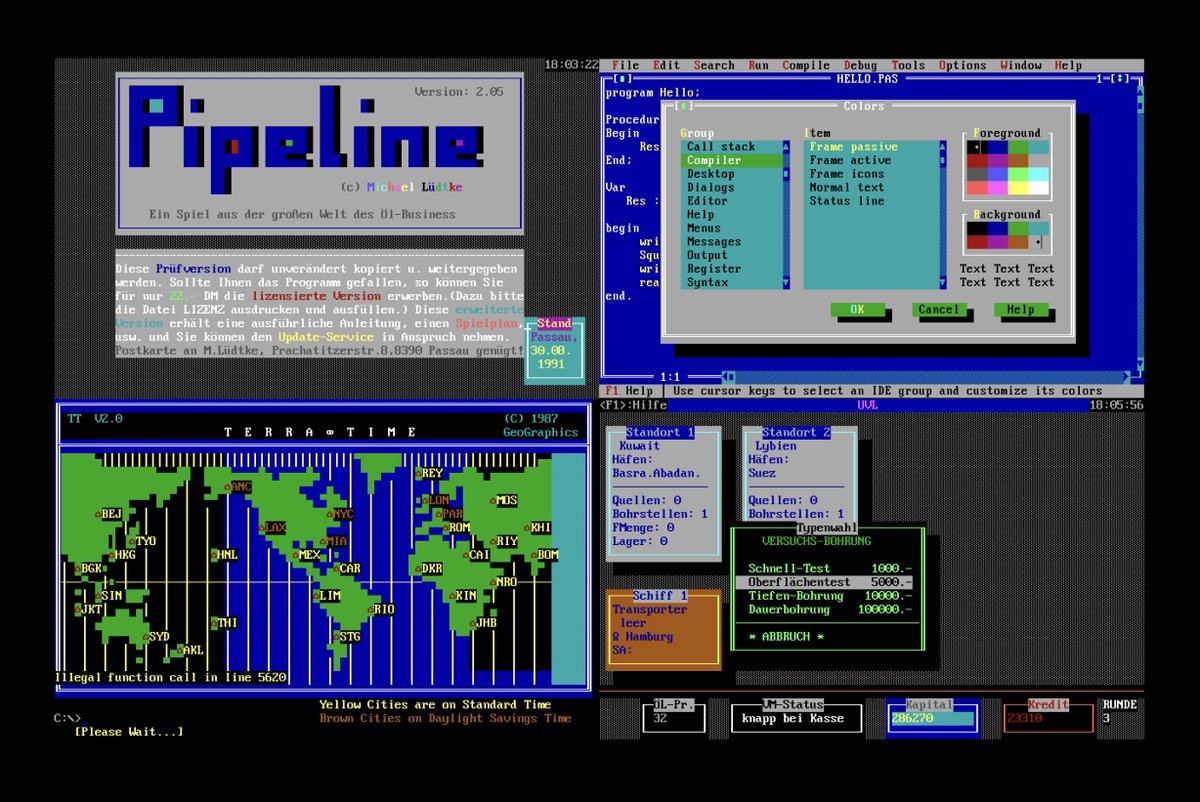Open the Compile menu
This screenshot has height=802, width=1200.
tap(806, 65)
